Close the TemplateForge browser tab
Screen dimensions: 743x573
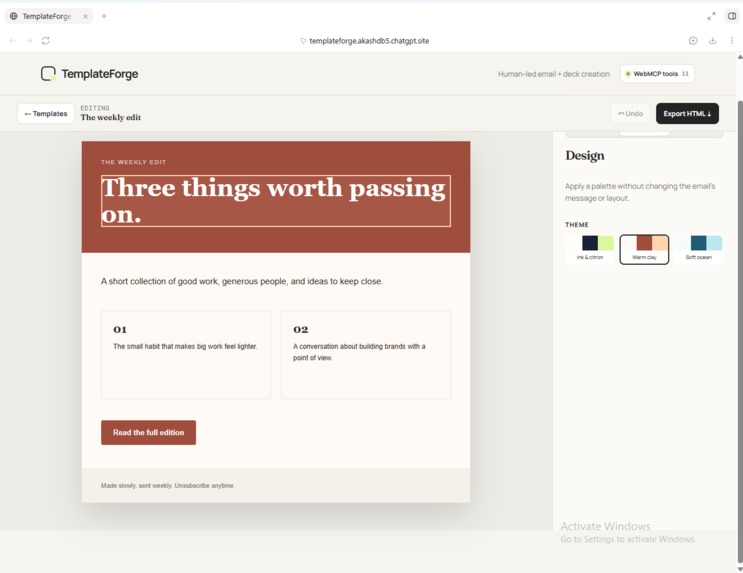pos(85,16)
